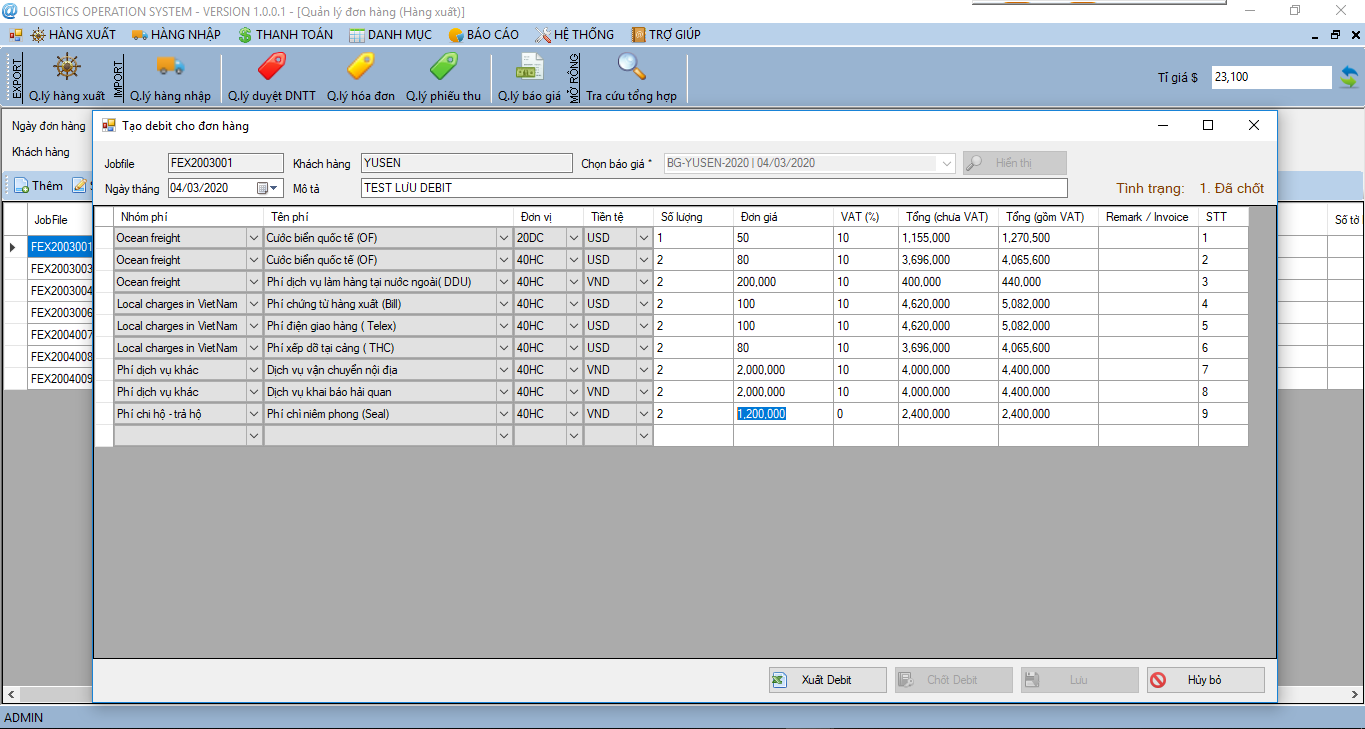
Task: Click the Xuất Debit button
Action: 827,679
